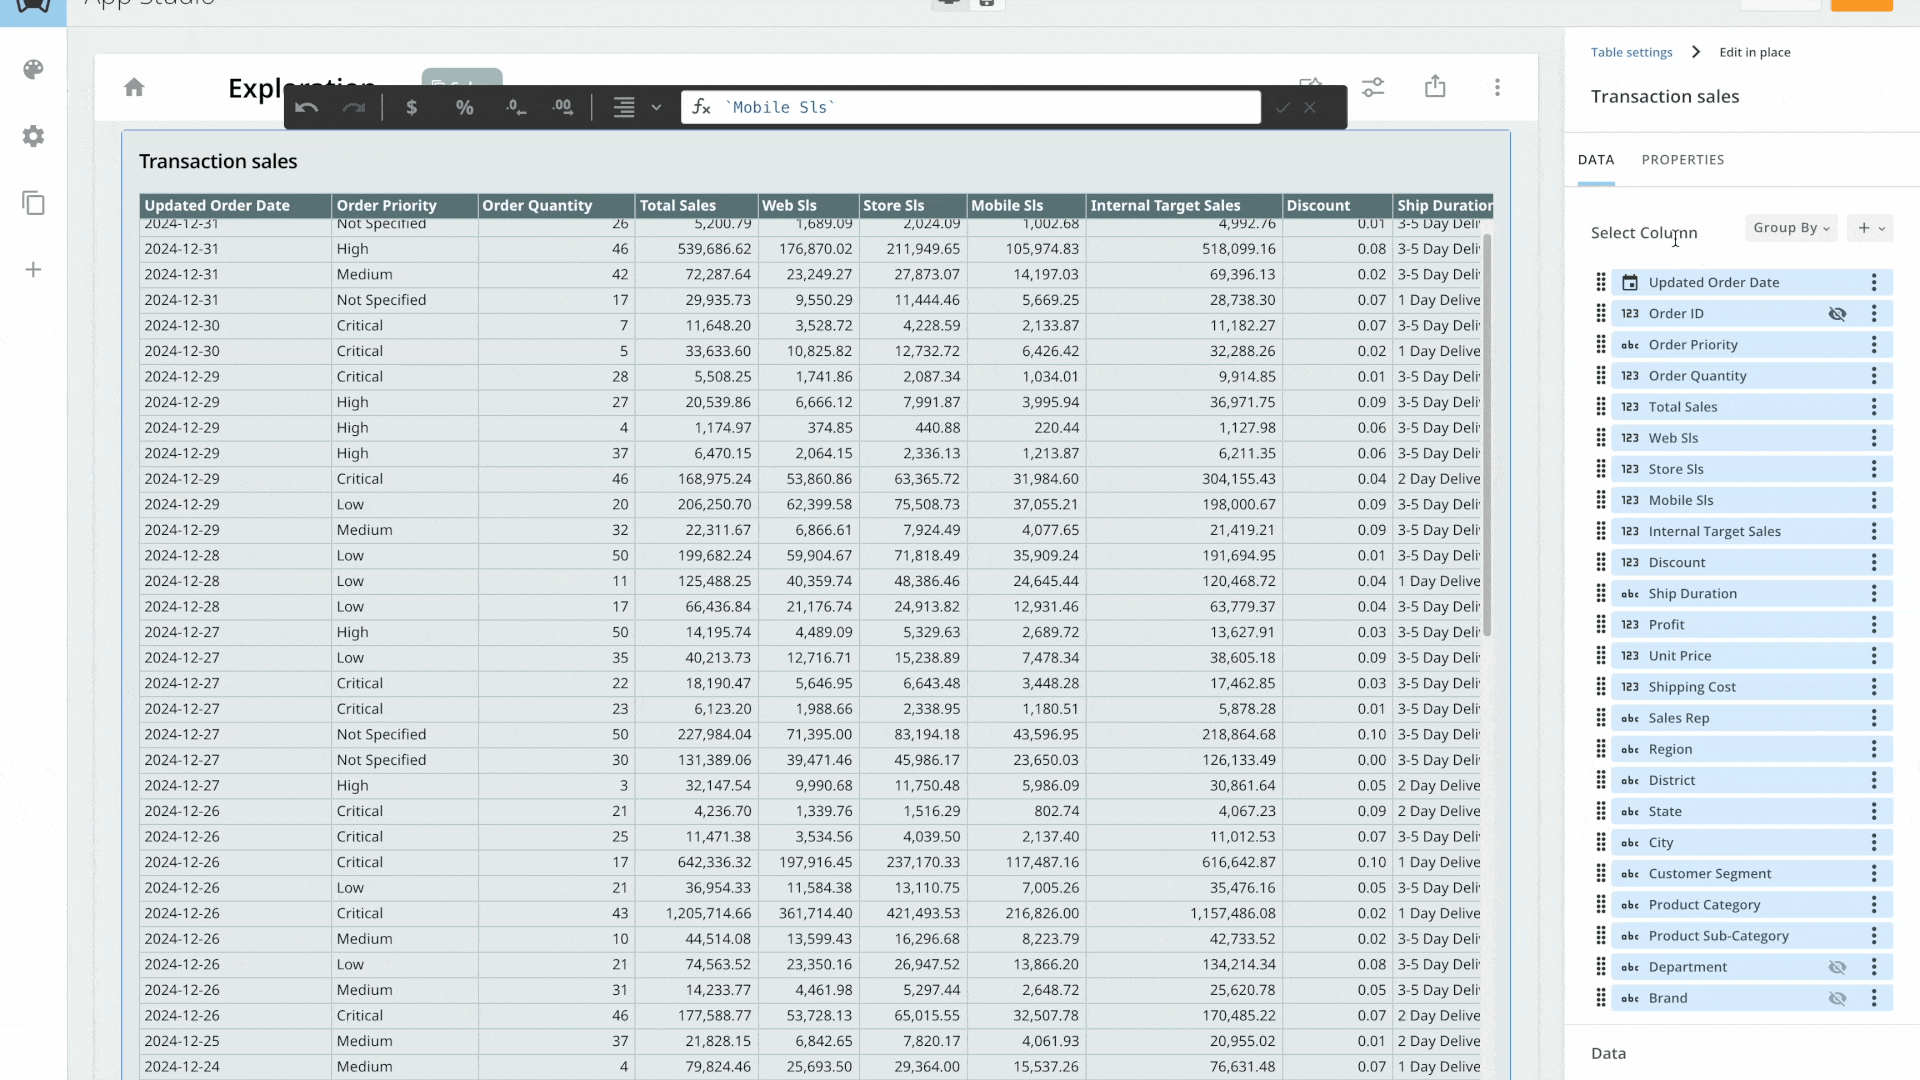Click Order Quantity table header
This screenshot has height=1080, width=1920.
(556, 205)
